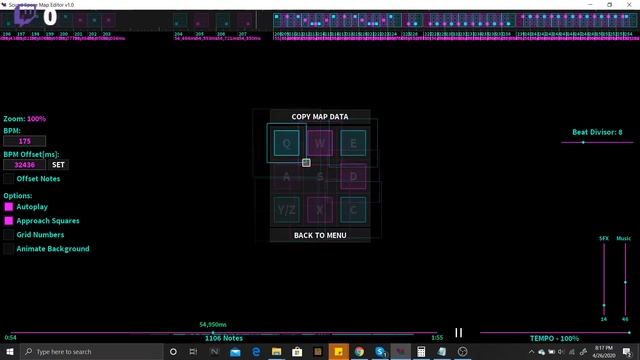Click the Zoom 100% value

coord(36,119)
